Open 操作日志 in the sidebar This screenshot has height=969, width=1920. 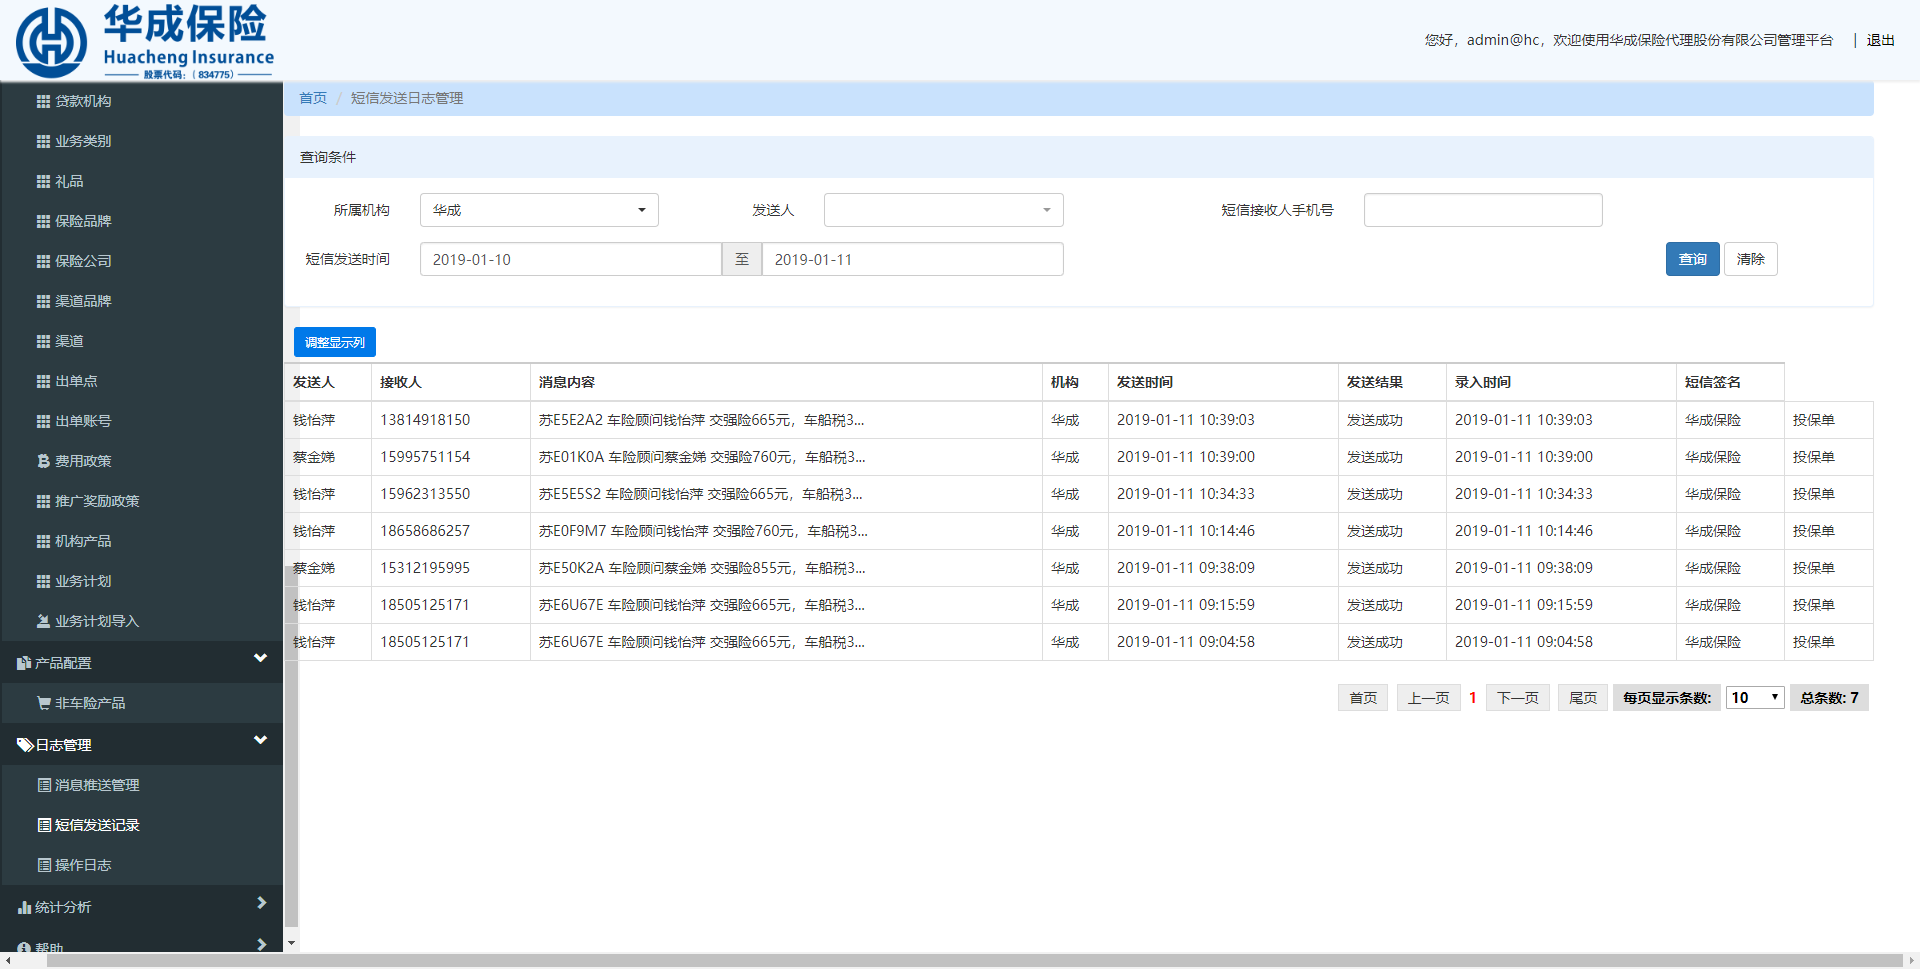click(83, 865)
